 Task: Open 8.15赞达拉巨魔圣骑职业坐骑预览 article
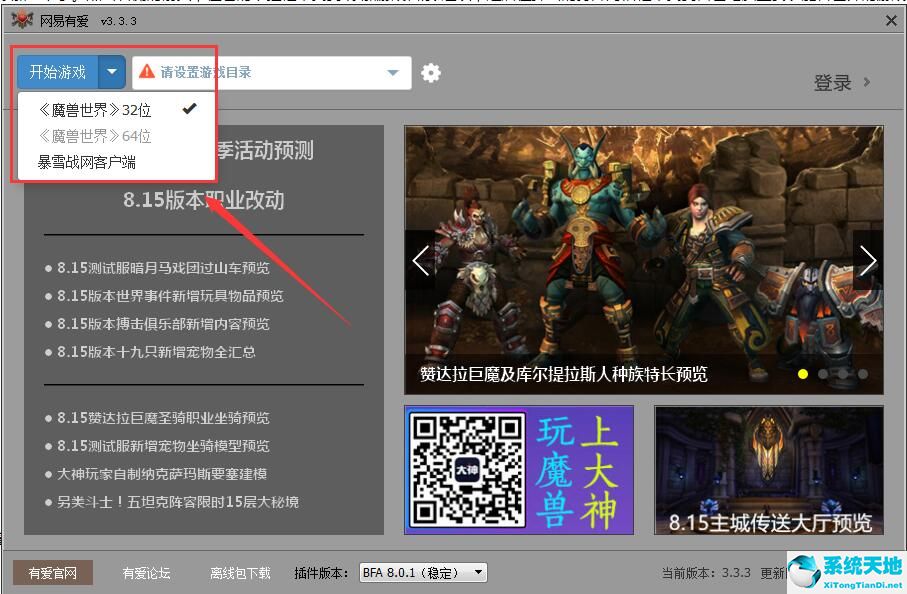point(163,418)
